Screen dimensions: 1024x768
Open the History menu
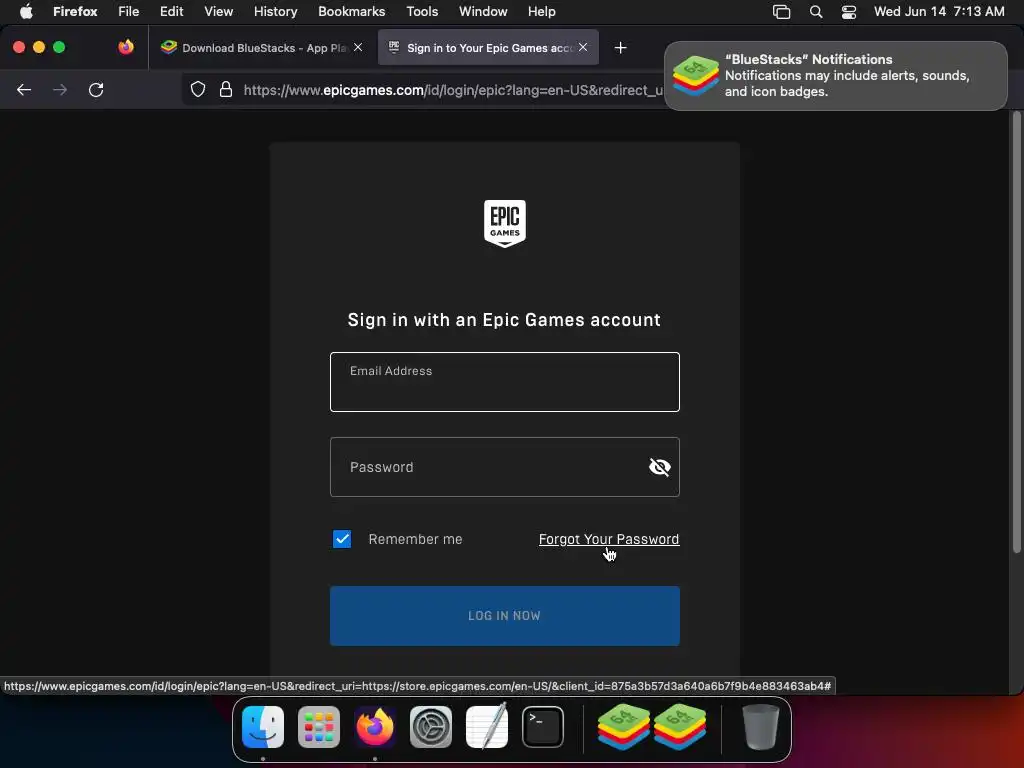click(276, 11)
